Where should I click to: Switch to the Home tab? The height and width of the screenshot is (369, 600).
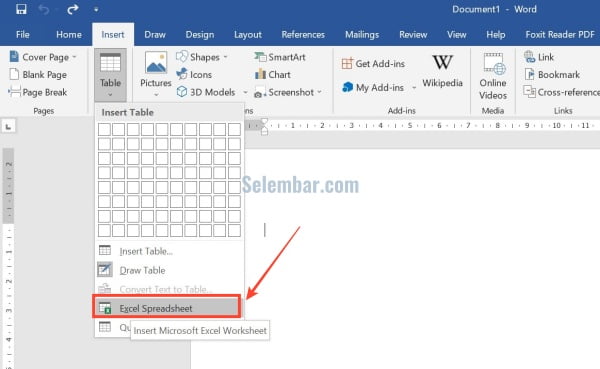pyautogui.click(x=69, y=34)
